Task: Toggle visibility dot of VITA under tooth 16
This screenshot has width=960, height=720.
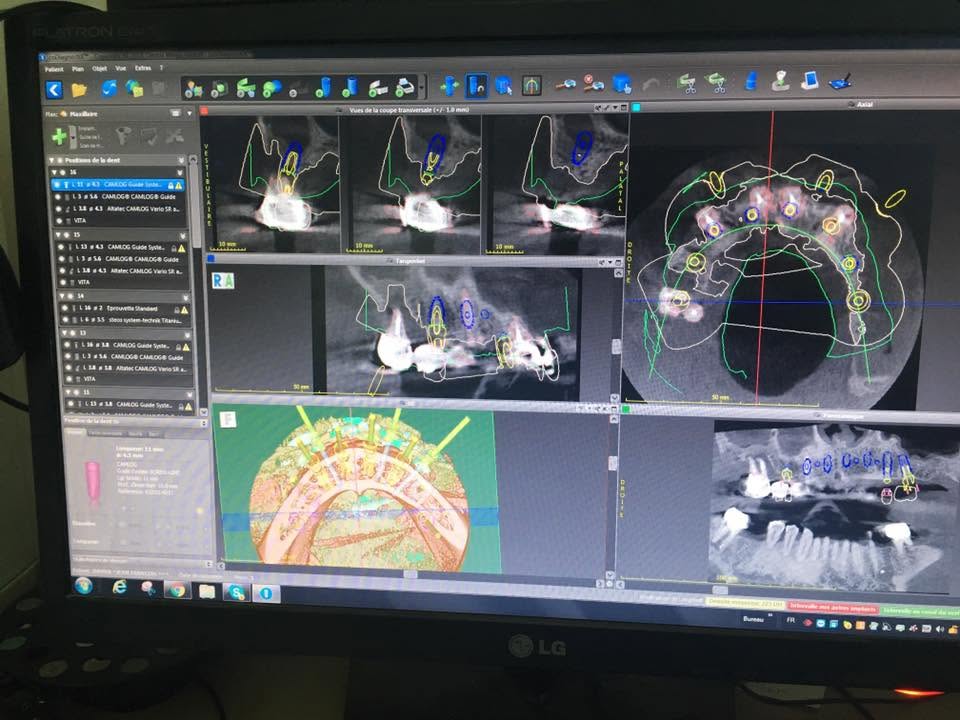Action: [x=59, y=220]
